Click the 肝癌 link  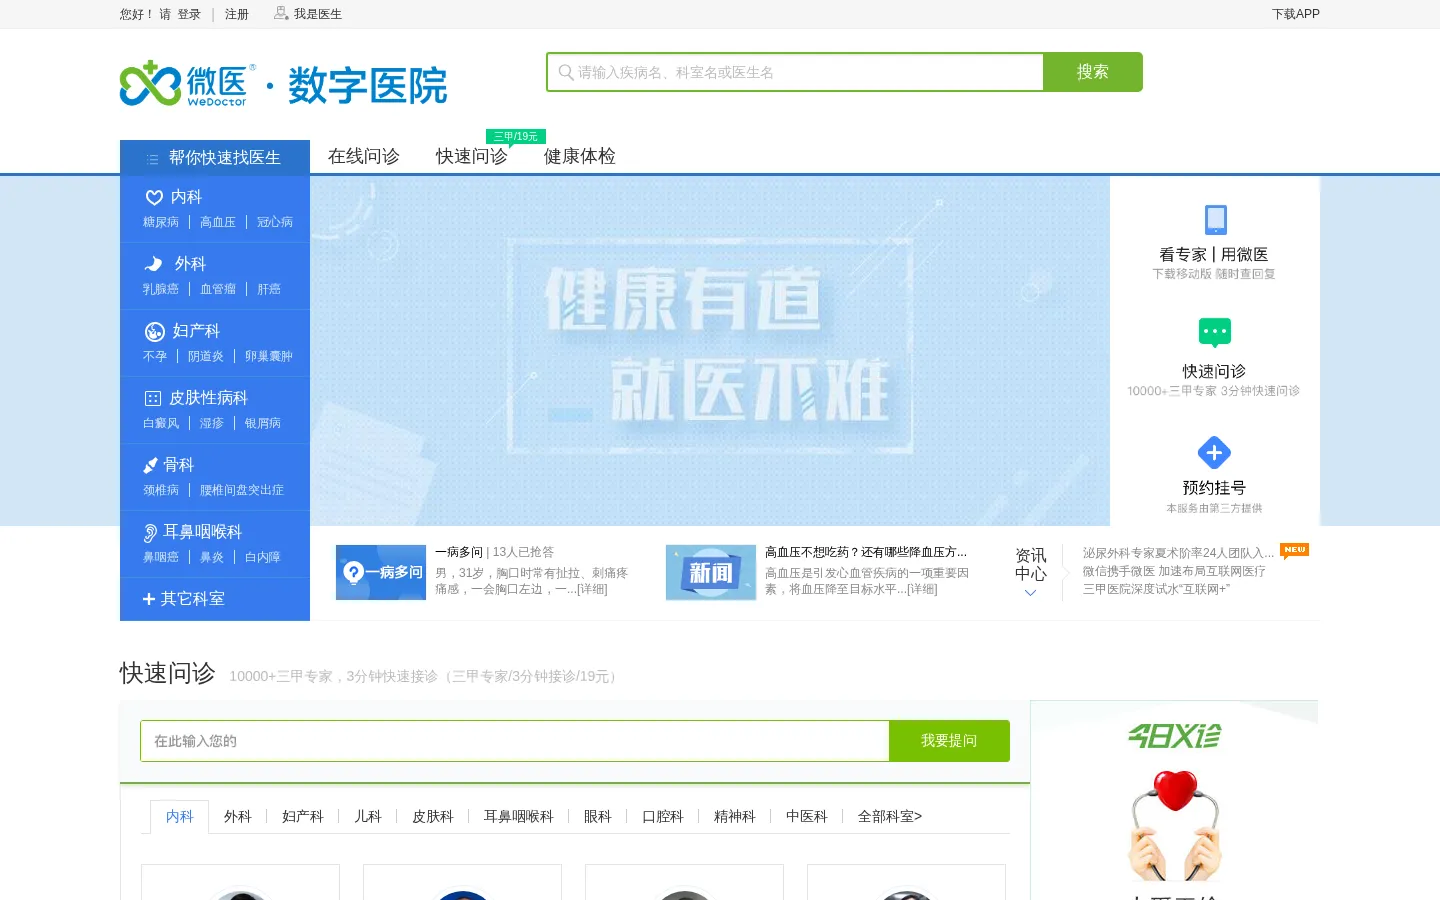tap(269, 289)
